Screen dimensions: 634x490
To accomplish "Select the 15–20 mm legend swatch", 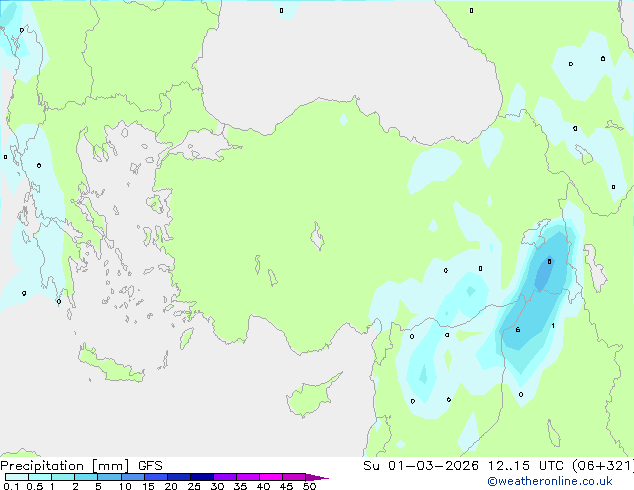I will coord(155,477).
